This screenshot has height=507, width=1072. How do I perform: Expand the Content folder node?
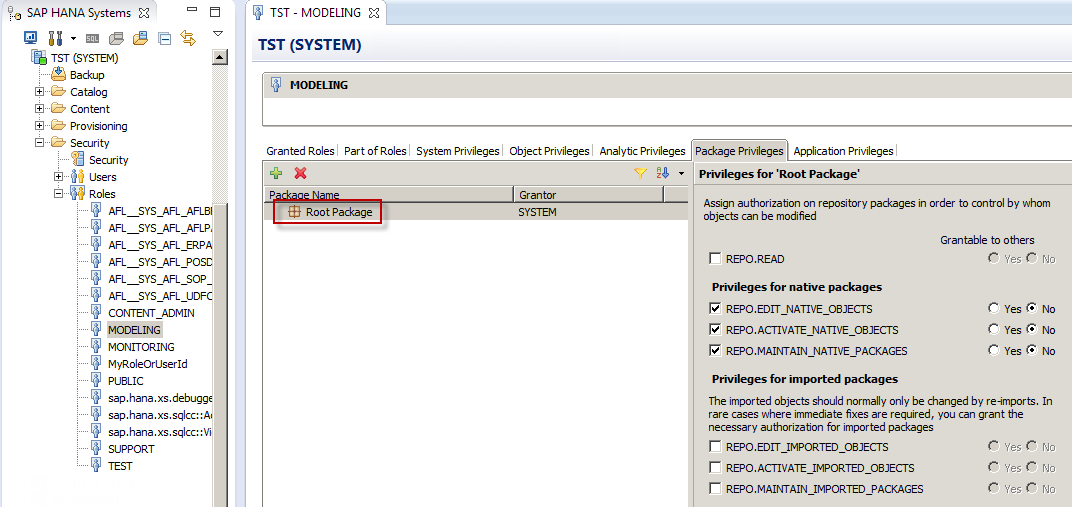tap(40, 109)
